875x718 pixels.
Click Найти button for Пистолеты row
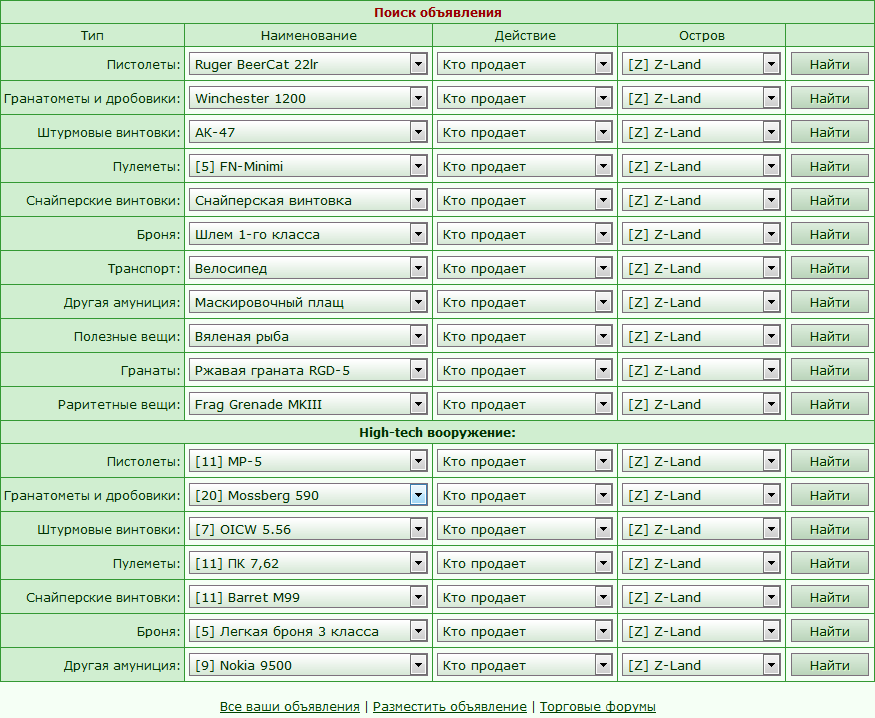tap(829, 65)
